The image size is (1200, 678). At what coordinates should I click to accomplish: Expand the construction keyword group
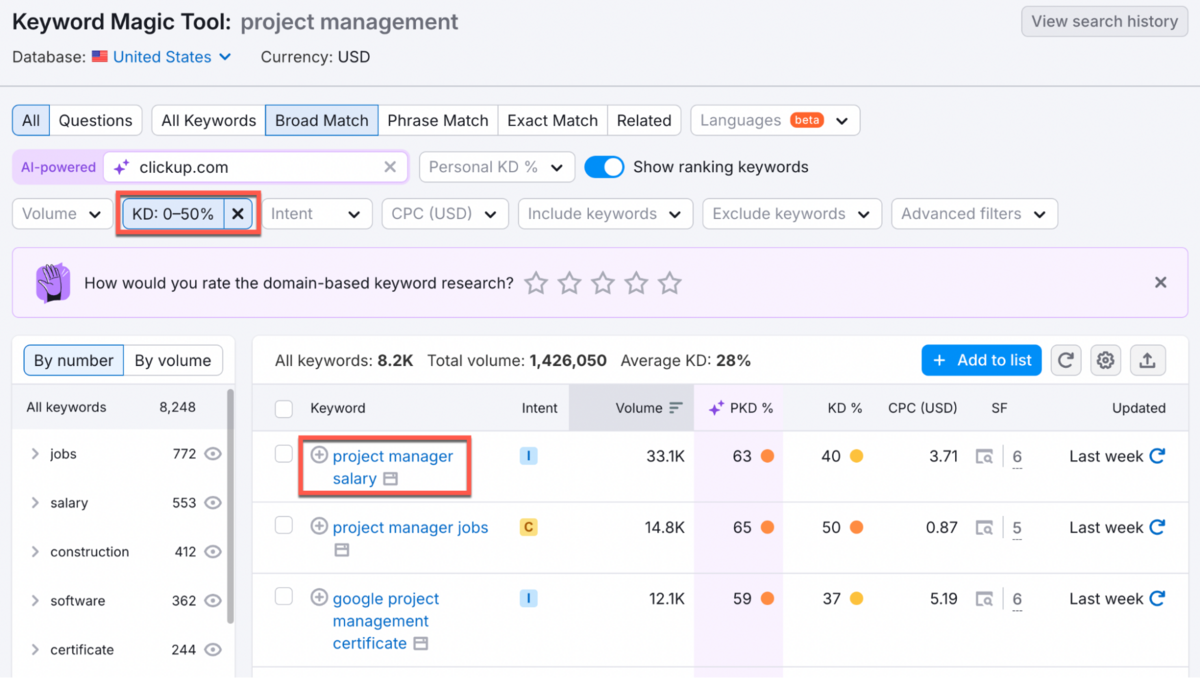point(36,552)
